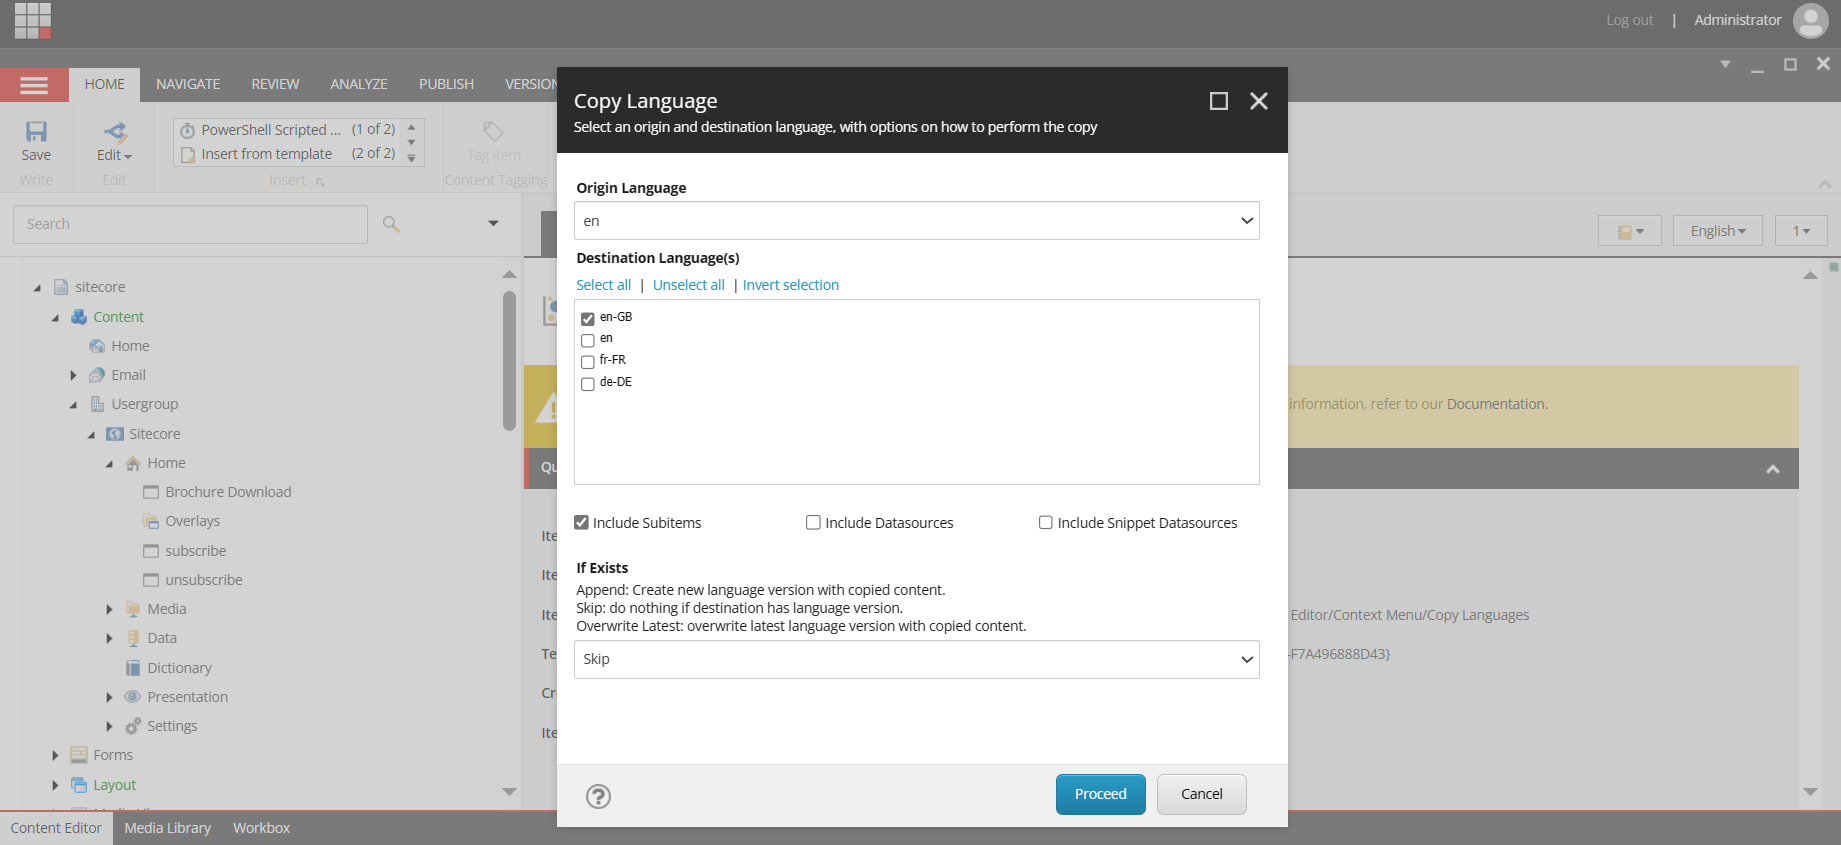Enable Include Datasources option
This screenshot has width=1841, height=845.
813,522
